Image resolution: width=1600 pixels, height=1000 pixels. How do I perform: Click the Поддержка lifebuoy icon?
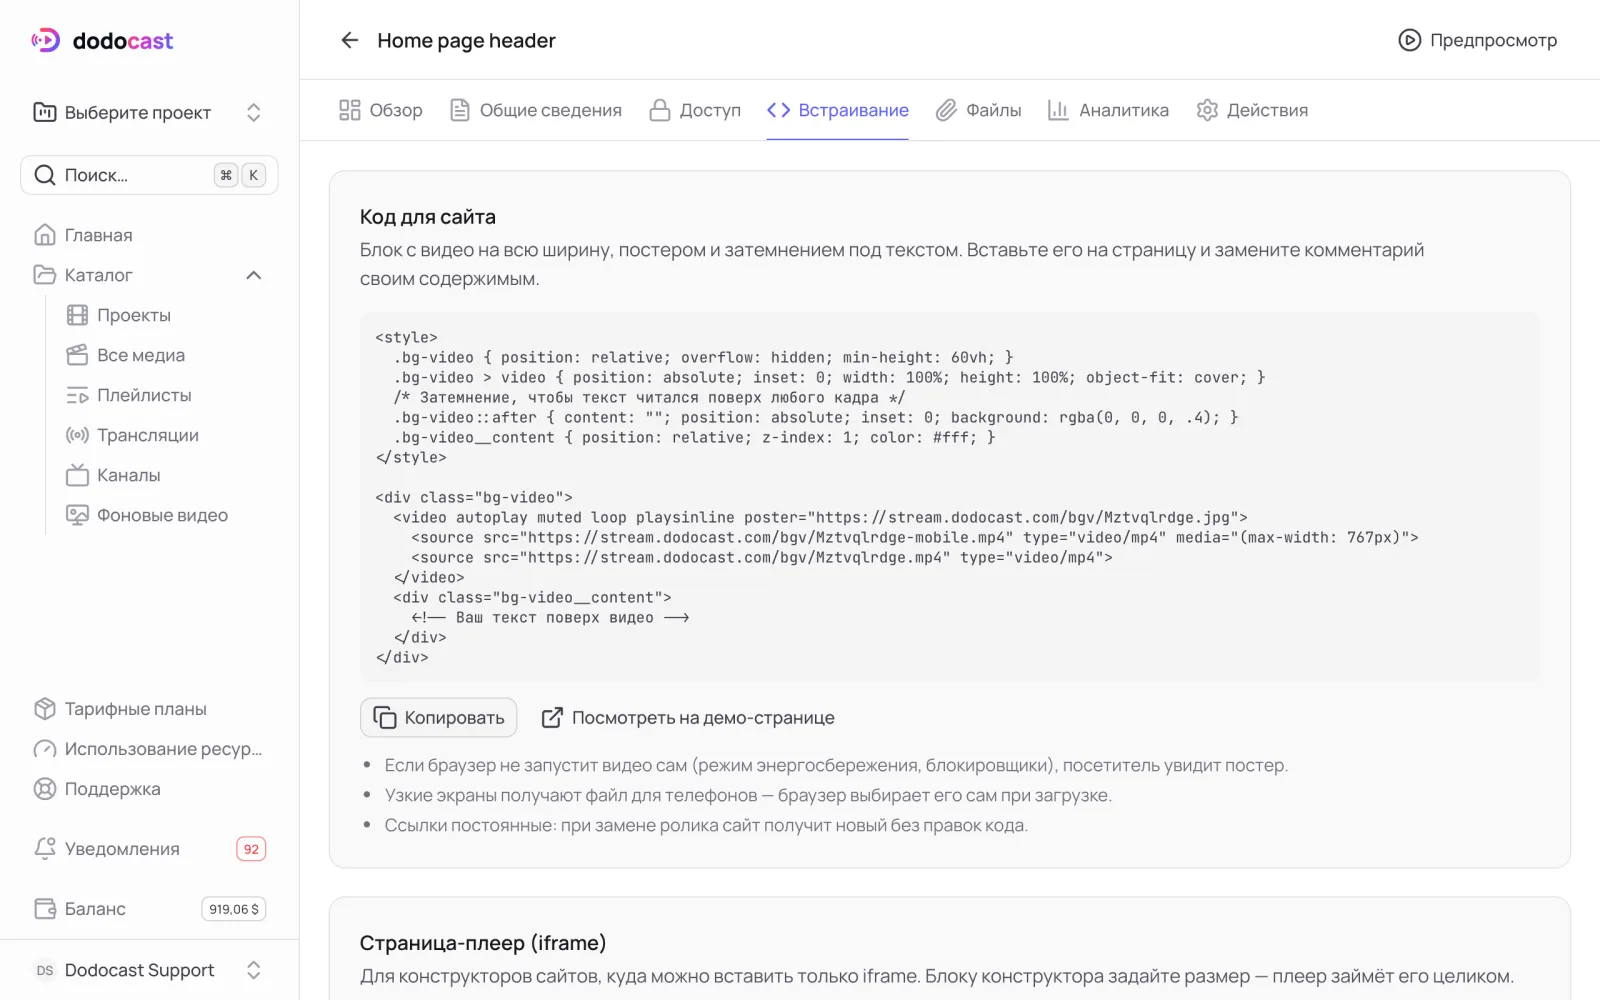(x=45, y=789)
